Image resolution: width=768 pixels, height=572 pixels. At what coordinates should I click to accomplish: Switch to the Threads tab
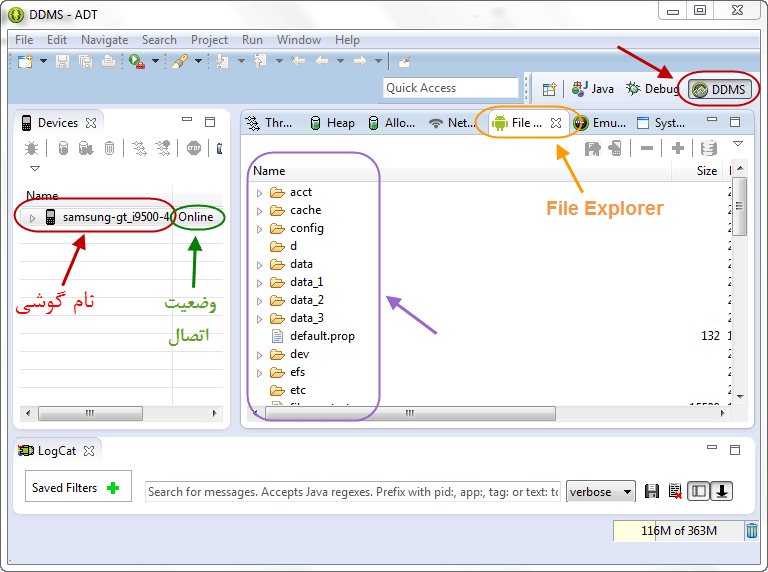268,123
